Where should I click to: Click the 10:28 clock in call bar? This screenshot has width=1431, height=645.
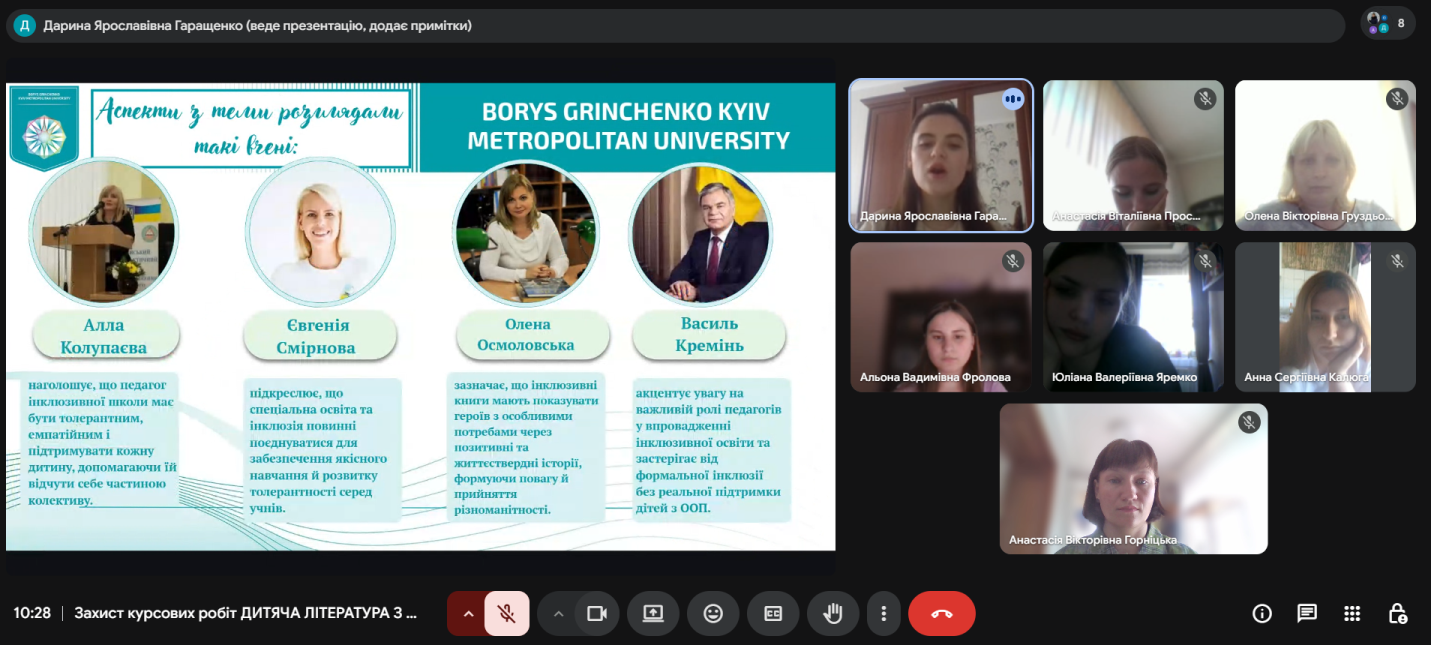pos(32,613)
